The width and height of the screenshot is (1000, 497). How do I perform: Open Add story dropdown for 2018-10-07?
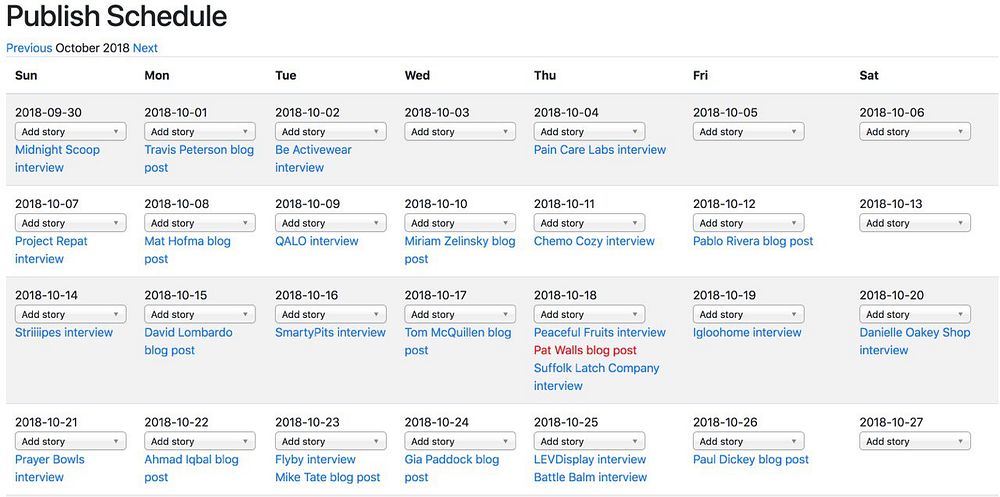[x=71, y=223]
